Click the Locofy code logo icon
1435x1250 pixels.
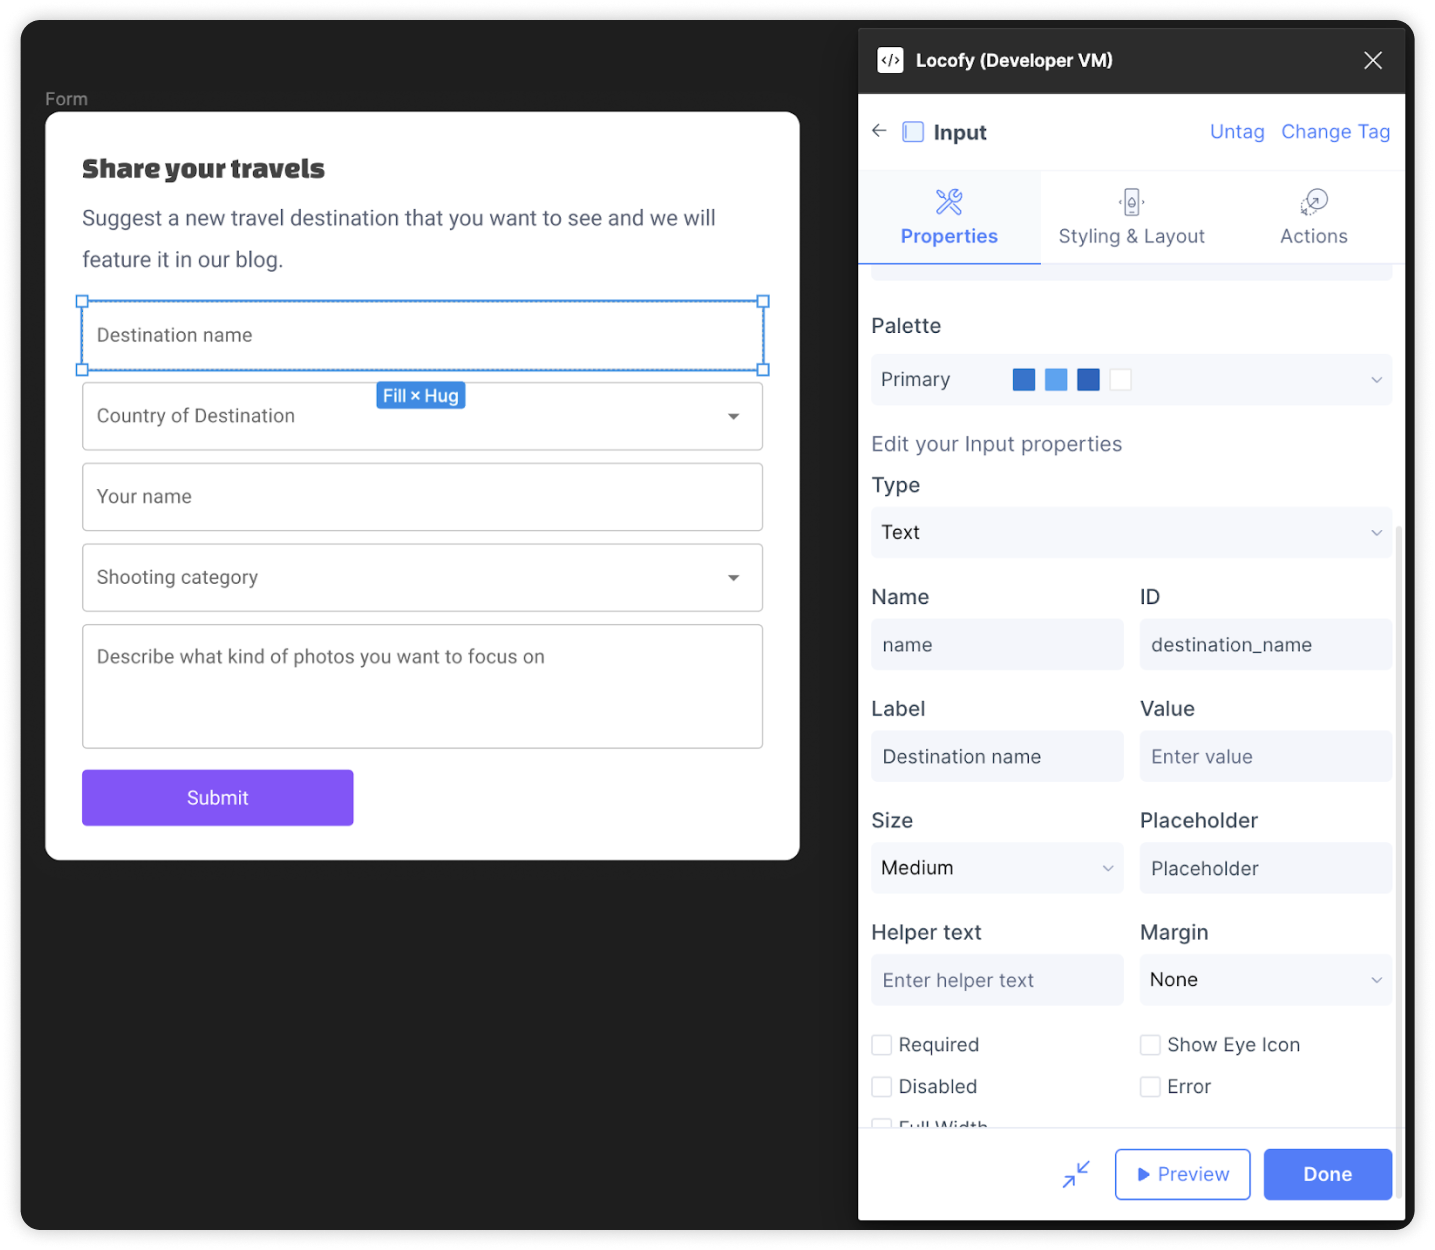click(x=890, y=59)
